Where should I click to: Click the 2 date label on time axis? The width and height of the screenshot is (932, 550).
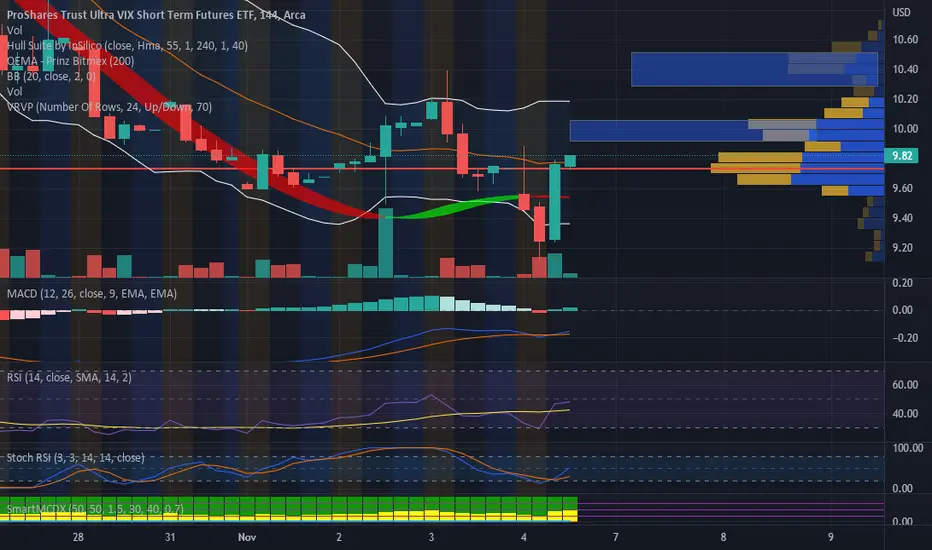tap(339, 537)
